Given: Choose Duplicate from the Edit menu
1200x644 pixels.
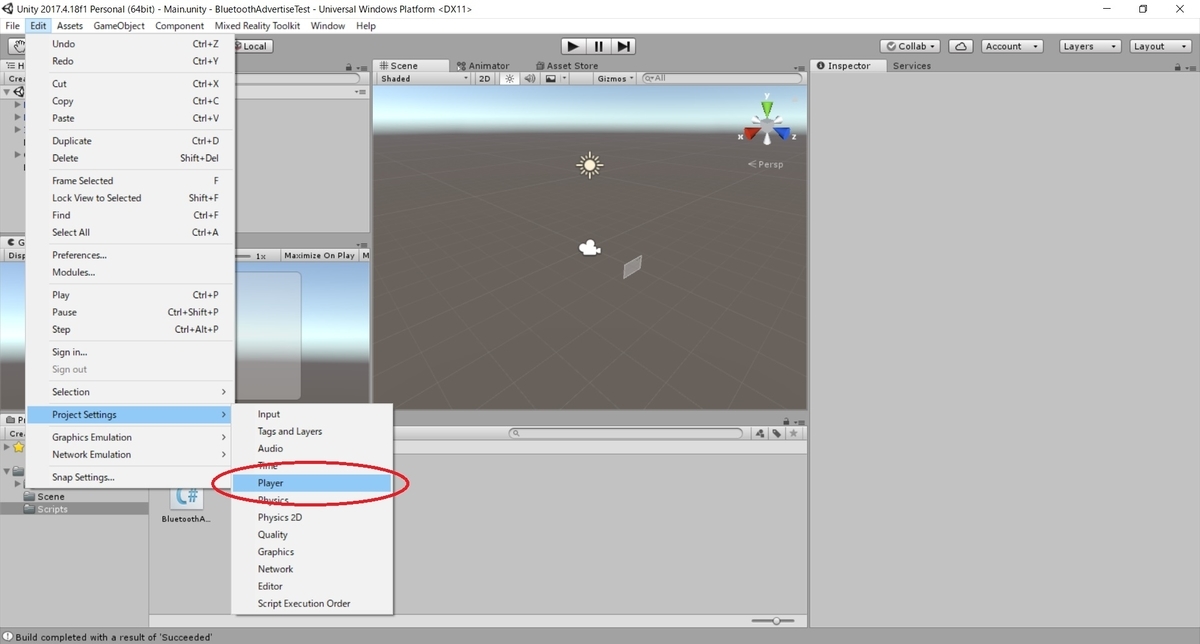Looking at the screenshot, I should pyautogui.click(x=130, y=141).
